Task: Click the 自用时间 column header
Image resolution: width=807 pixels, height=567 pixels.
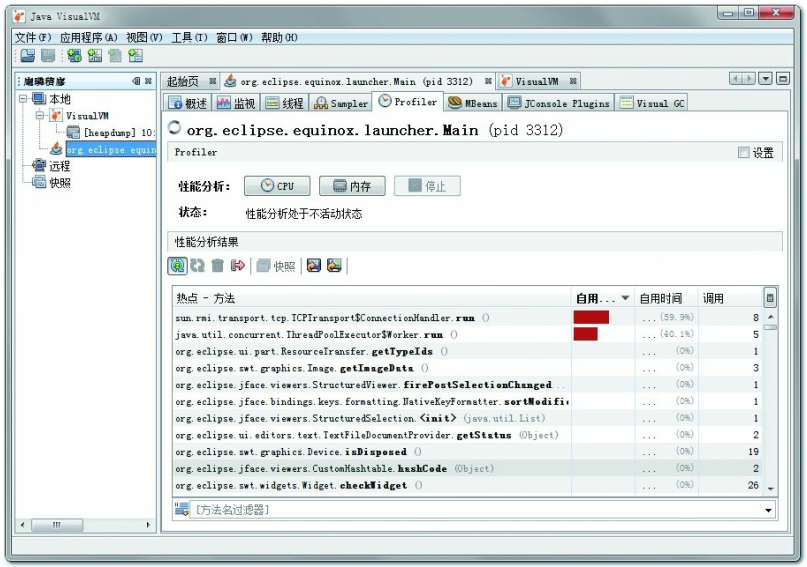Action: [666, 298]
